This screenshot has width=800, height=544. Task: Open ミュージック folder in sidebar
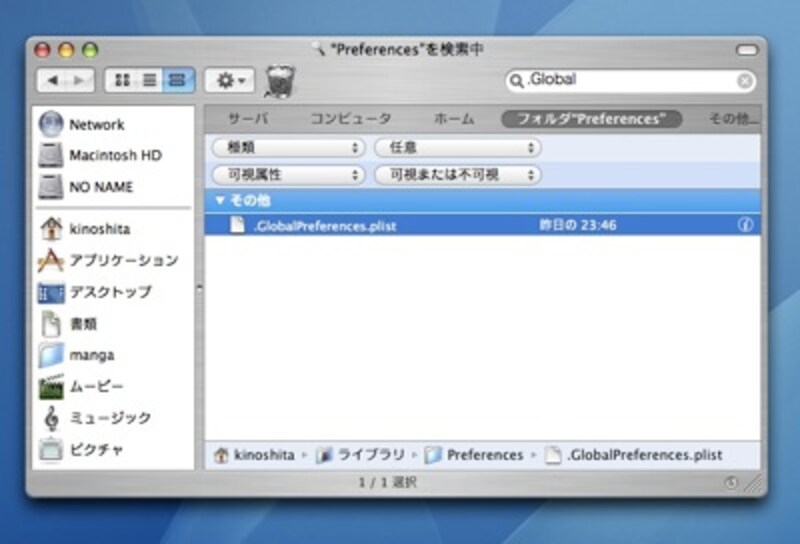click(x=51, y=418)
